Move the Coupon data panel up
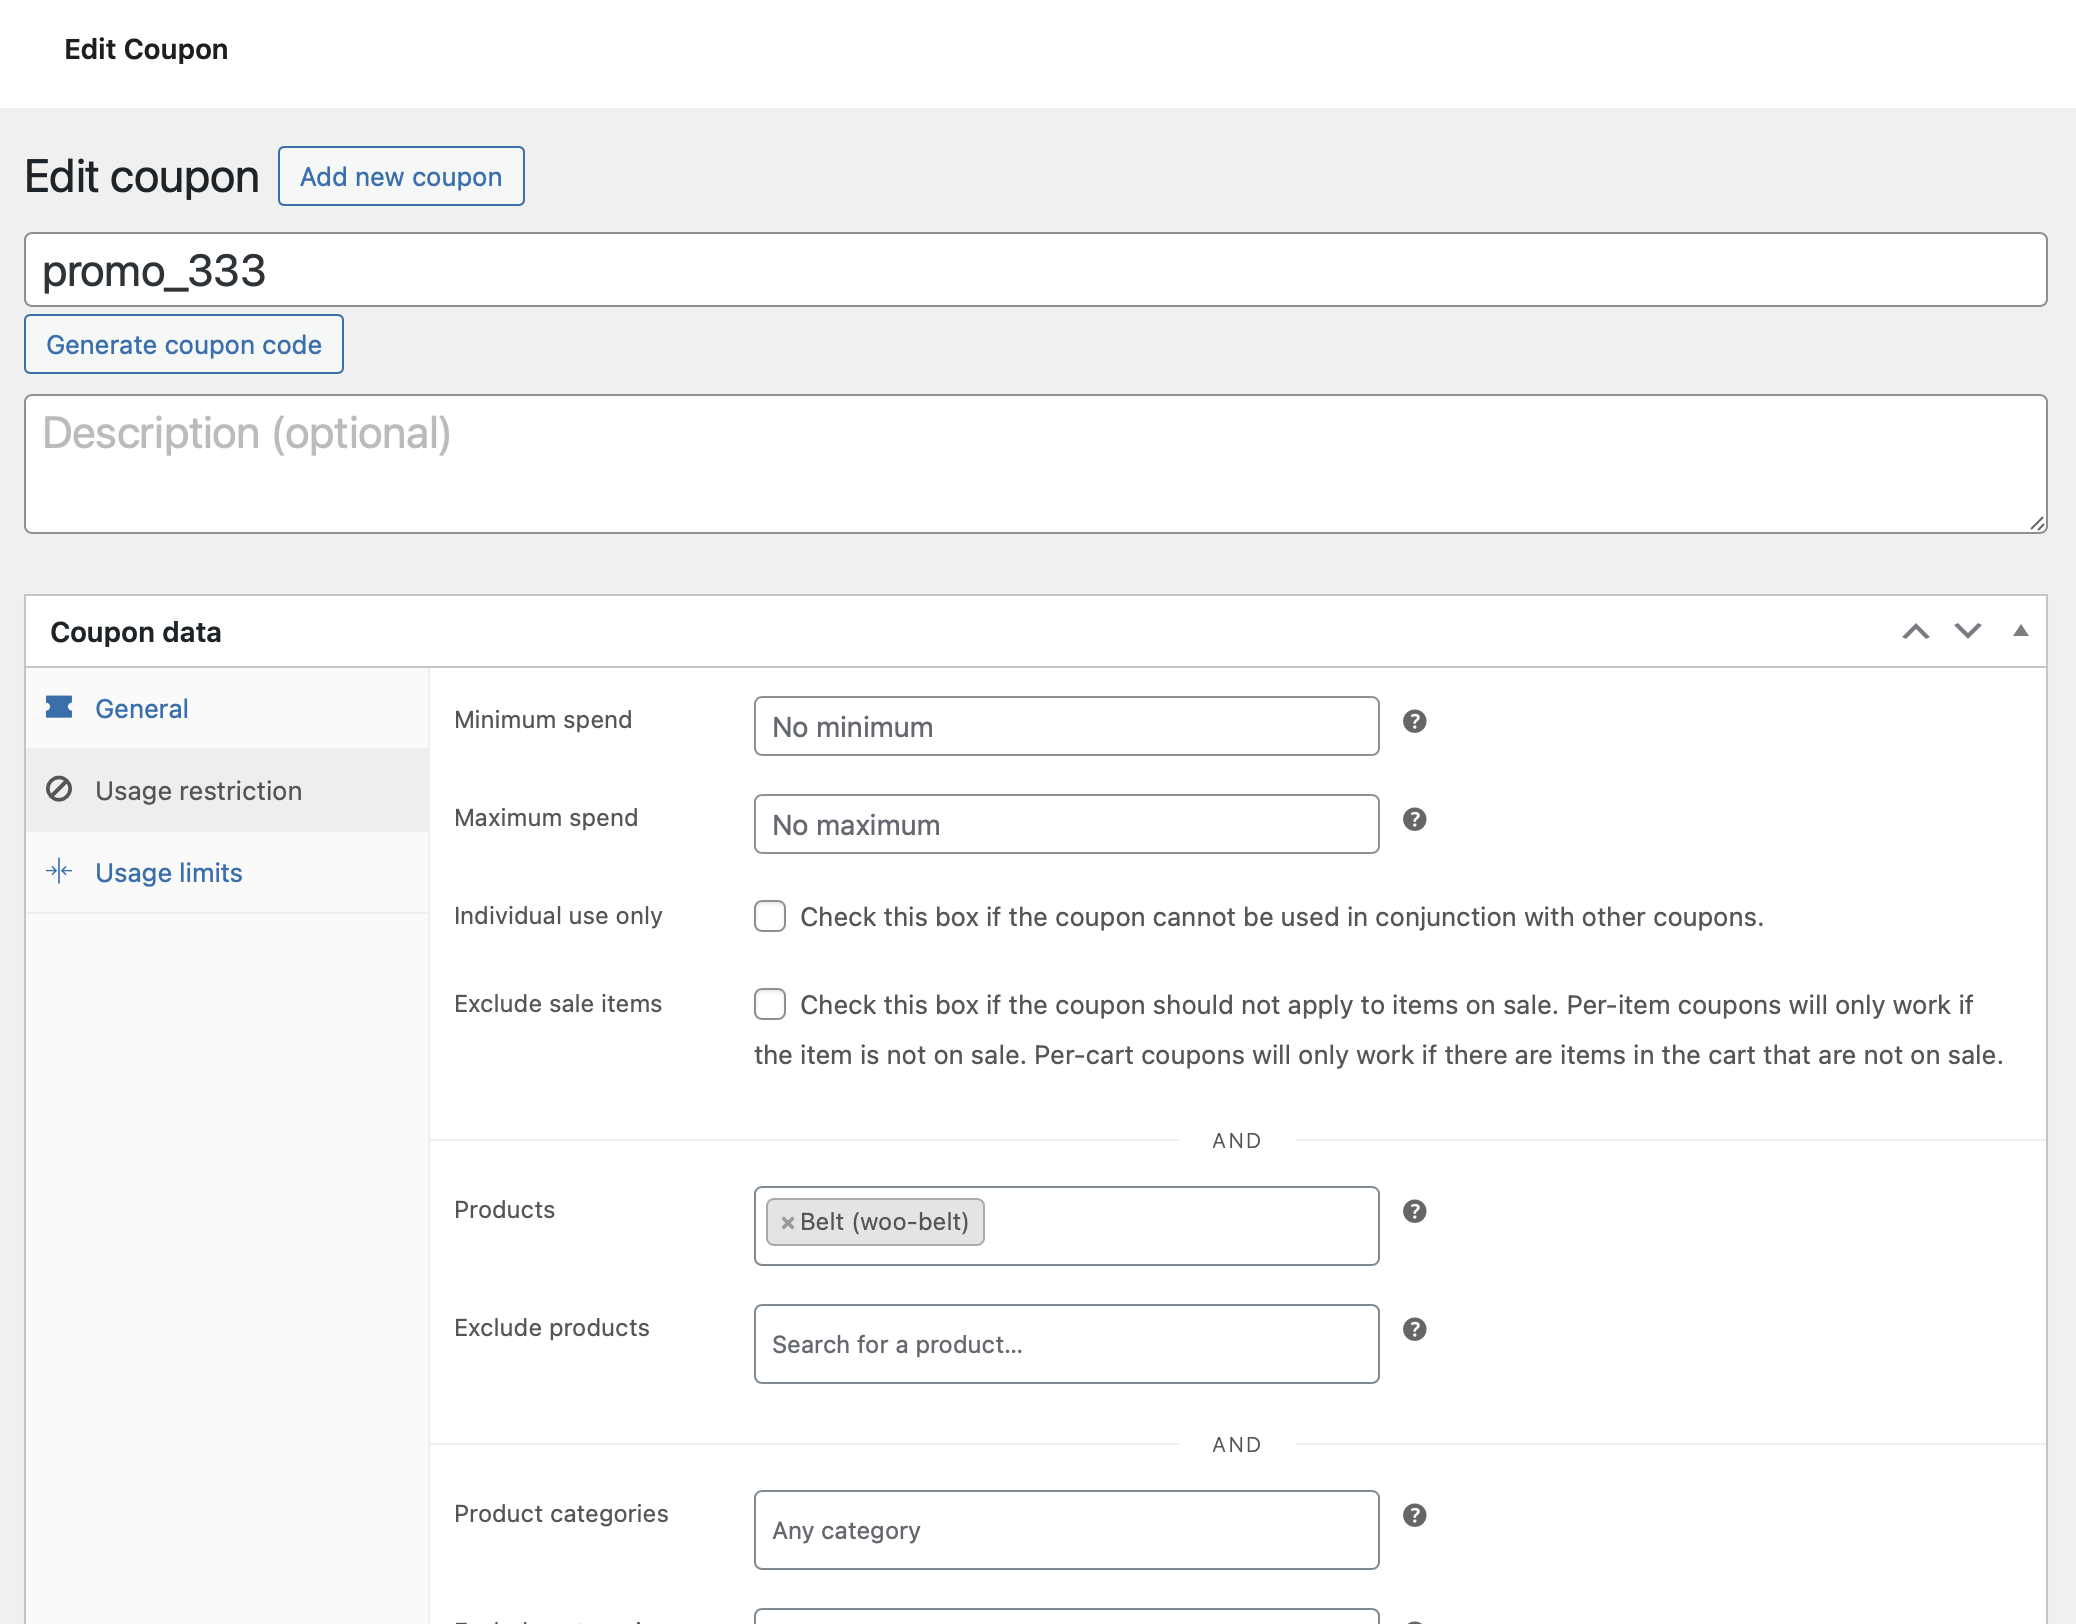The width and height of the screenshot is (2076, 1624). pos(1917,631)
